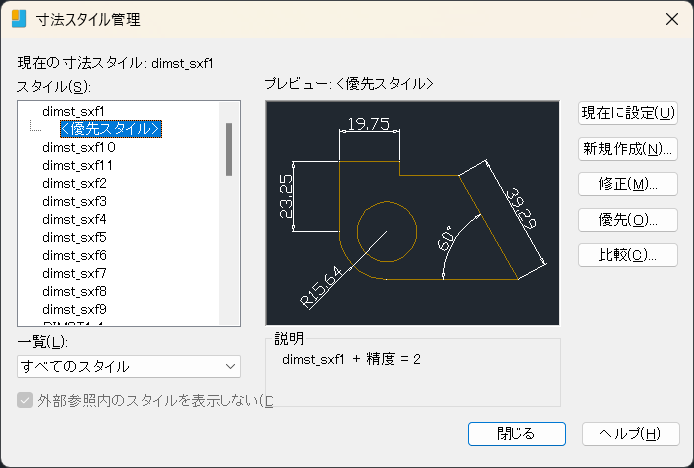Screen dimensions: 694x468
Task: Open help via ヘルプ(H)
Action: click(x=630, y=433)
